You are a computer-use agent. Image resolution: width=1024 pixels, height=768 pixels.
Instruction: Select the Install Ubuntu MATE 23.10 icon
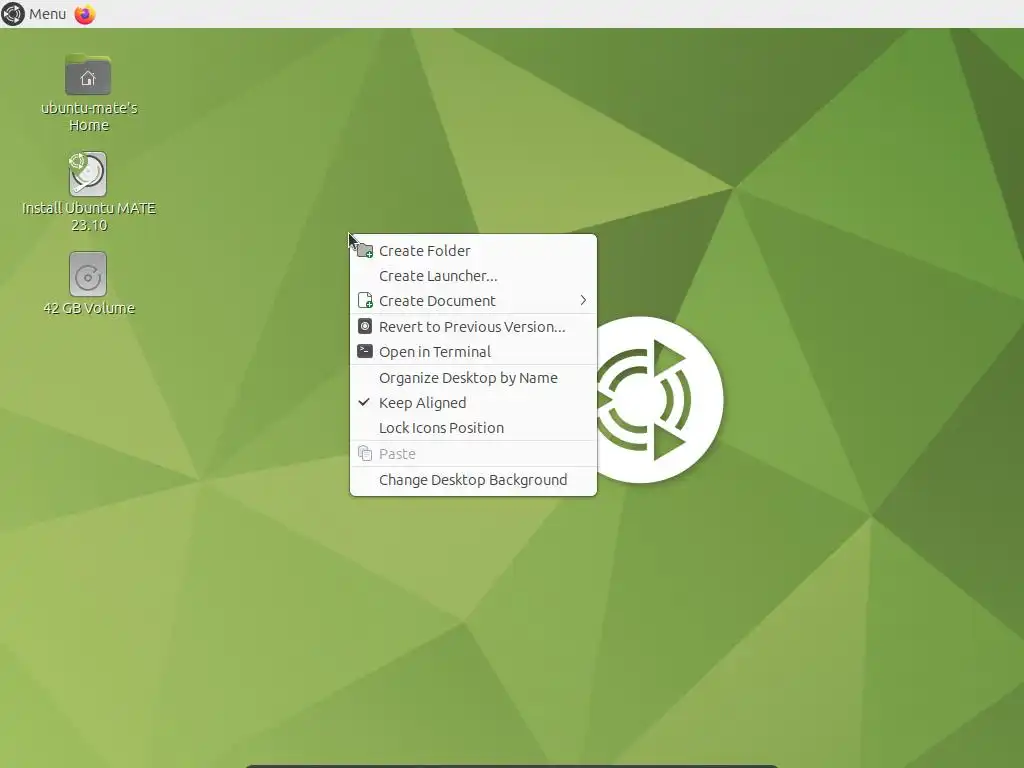tap(88, 174)
